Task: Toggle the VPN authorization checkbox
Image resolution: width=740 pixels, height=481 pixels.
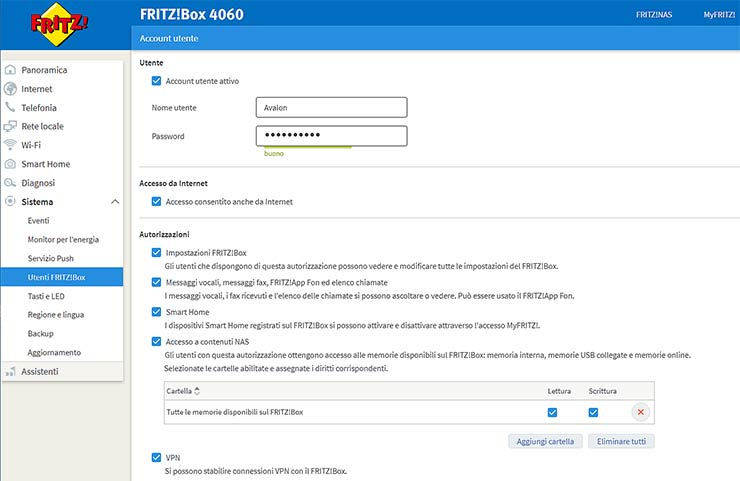Action: 156,458
